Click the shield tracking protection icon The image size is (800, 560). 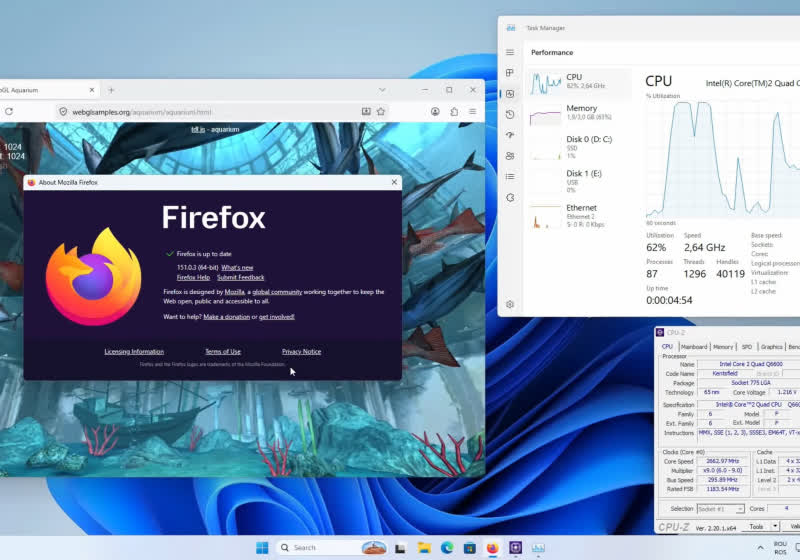63,112
